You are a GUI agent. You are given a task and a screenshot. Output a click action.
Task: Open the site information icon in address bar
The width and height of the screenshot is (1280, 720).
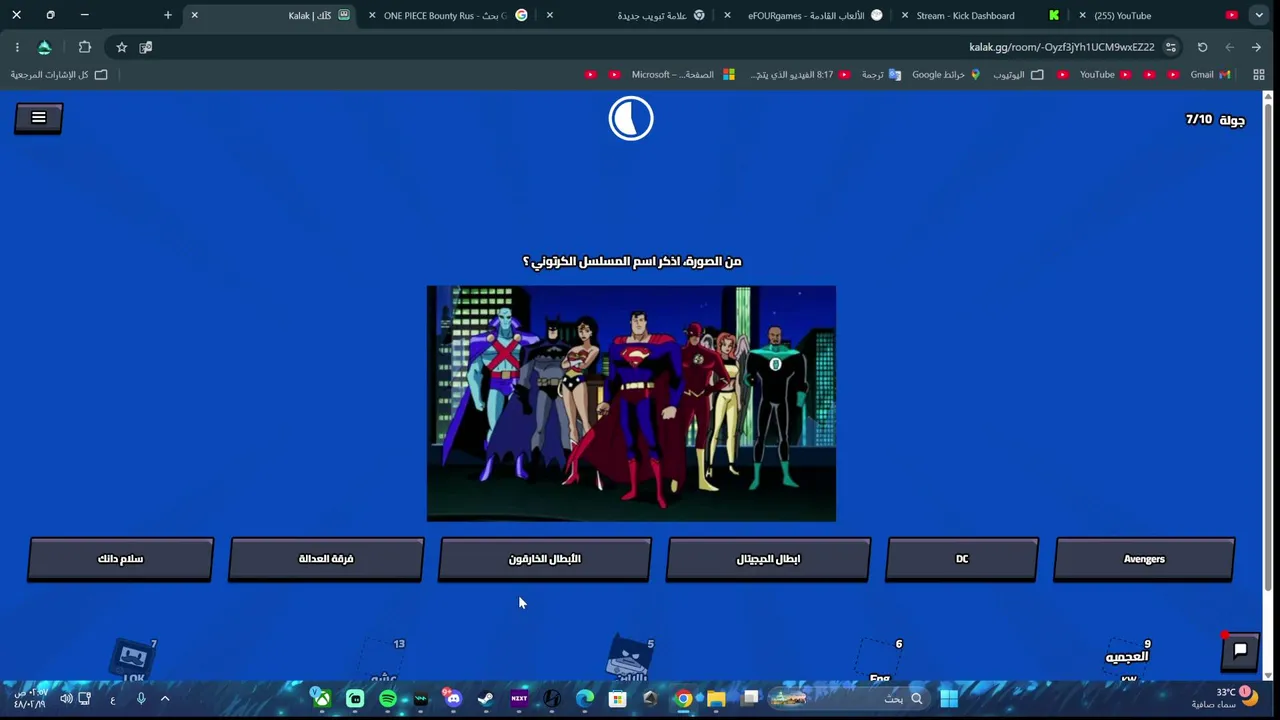1171,47
